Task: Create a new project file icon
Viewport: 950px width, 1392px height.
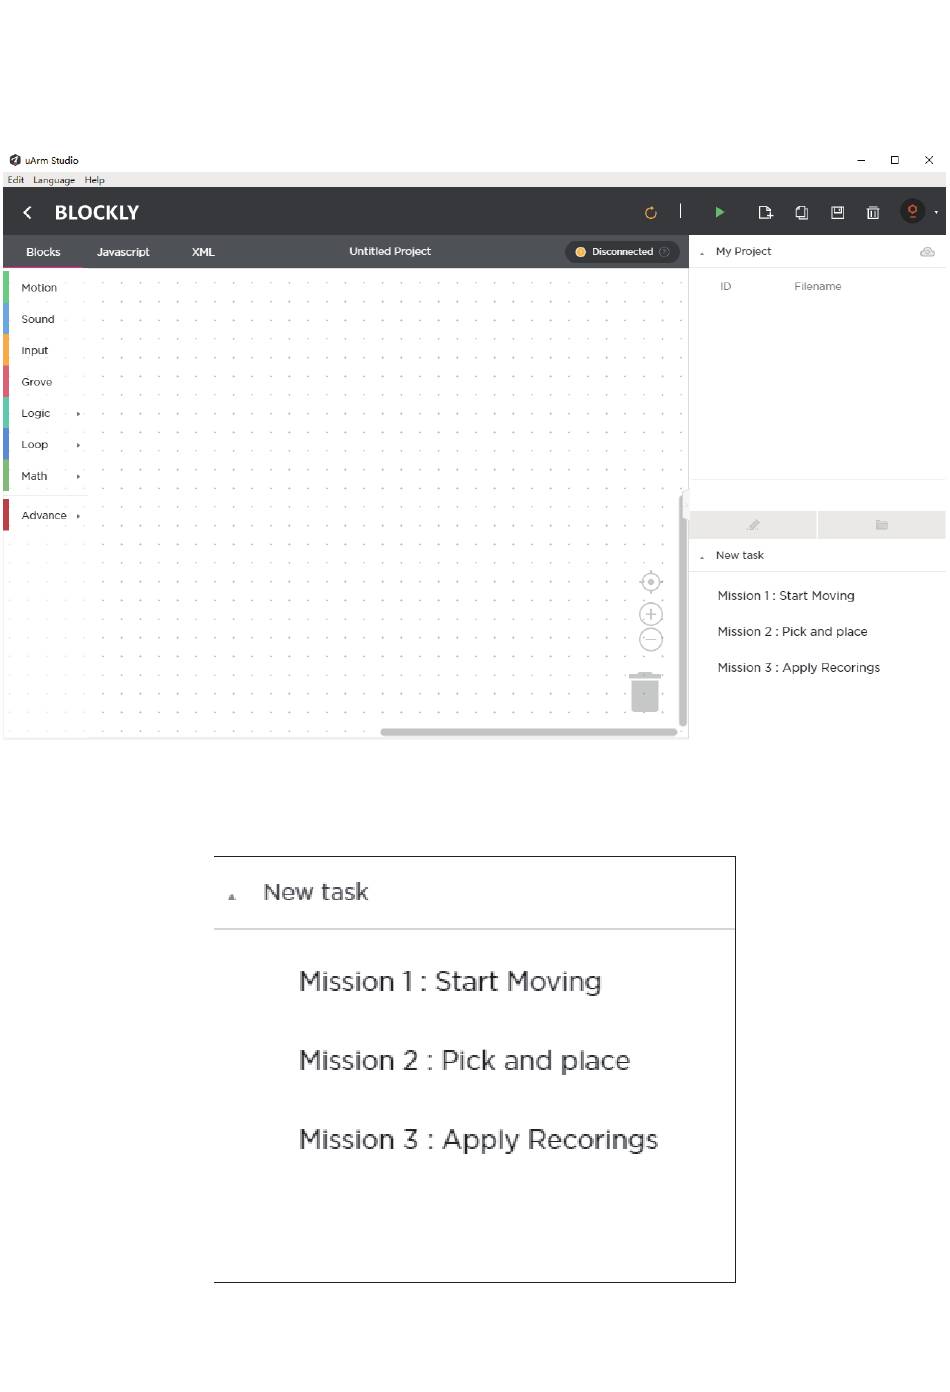Action: pos(765,212)
